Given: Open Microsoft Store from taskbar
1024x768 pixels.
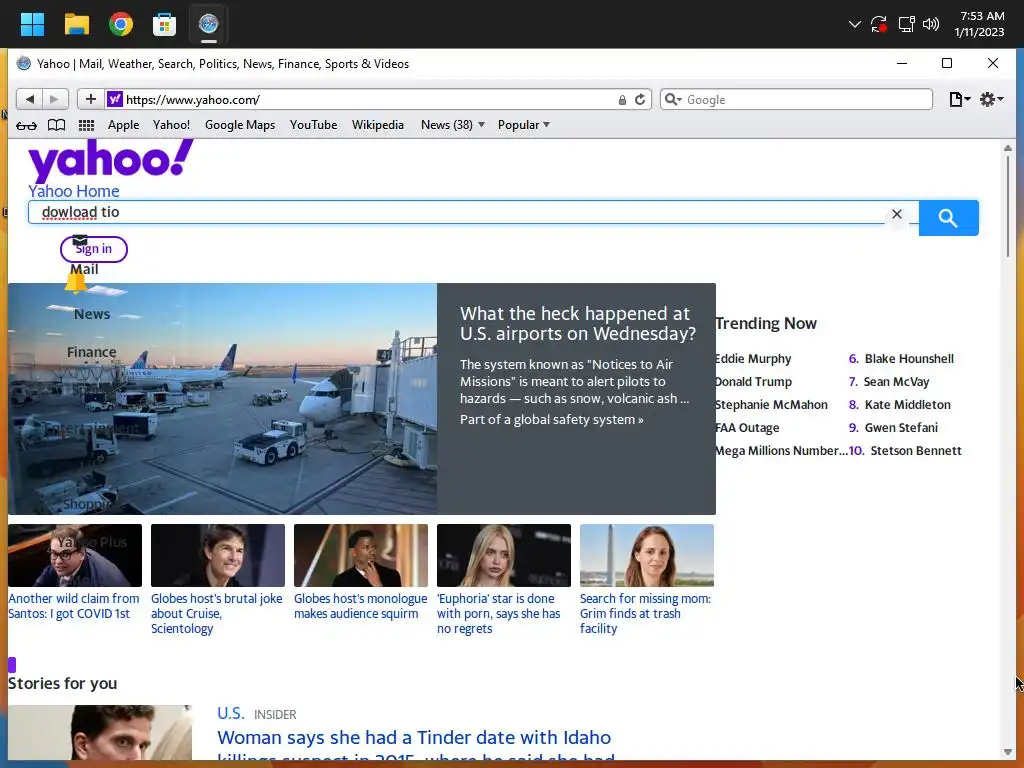Looking at the screenshot, I should [x=164, y=24].
